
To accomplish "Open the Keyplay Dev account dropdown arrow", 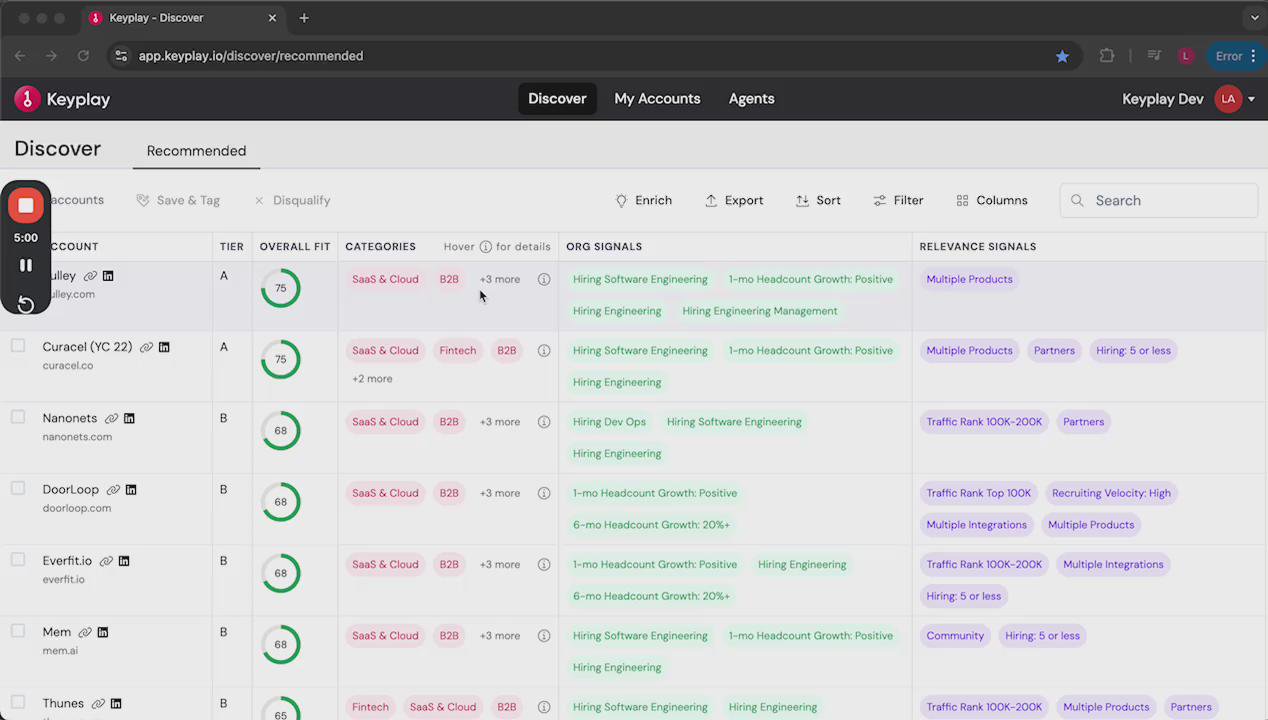I will pyautogui.click(x=1251, y=99).
